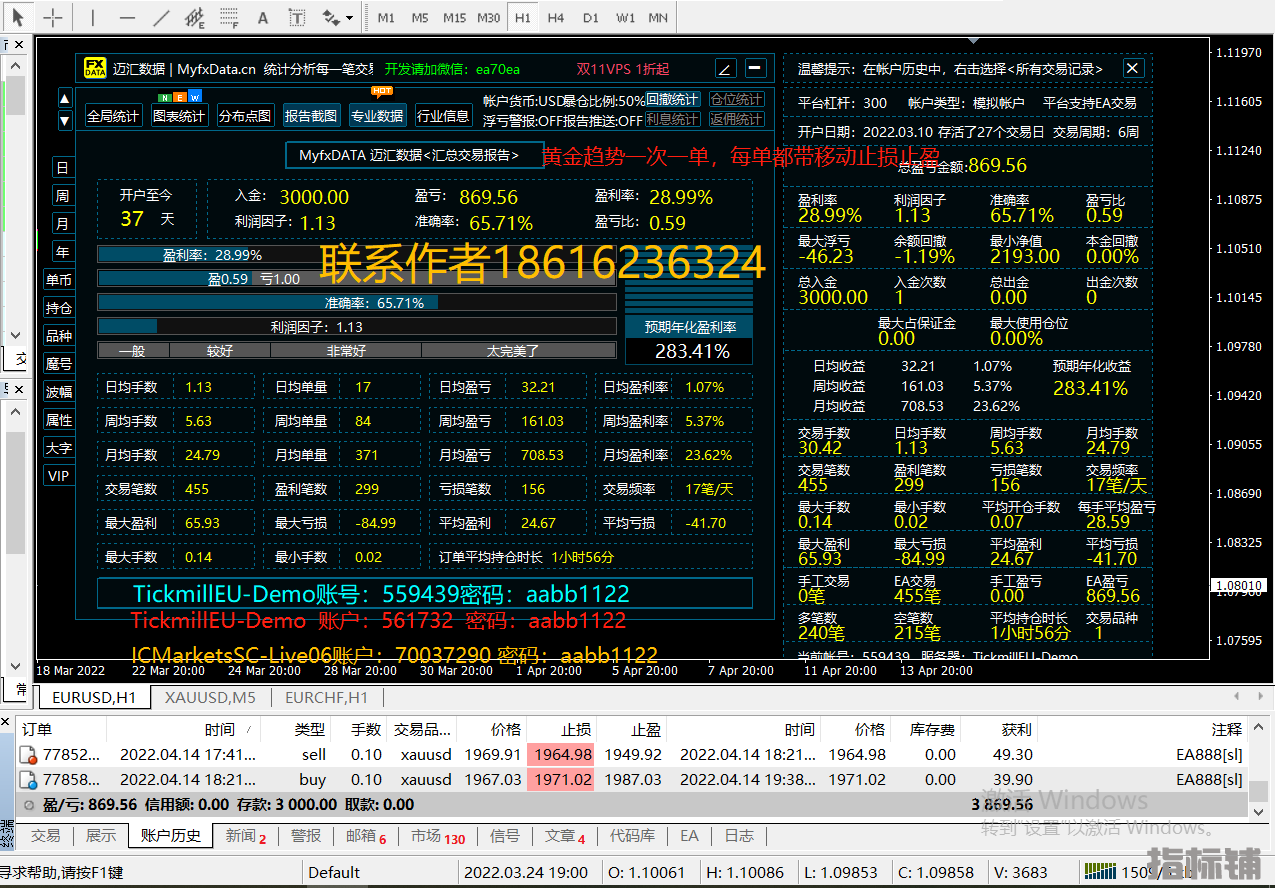Click the panel up arrow button
The height and width of the screenshot is (888, 1275).
click(x=65, y=99)
